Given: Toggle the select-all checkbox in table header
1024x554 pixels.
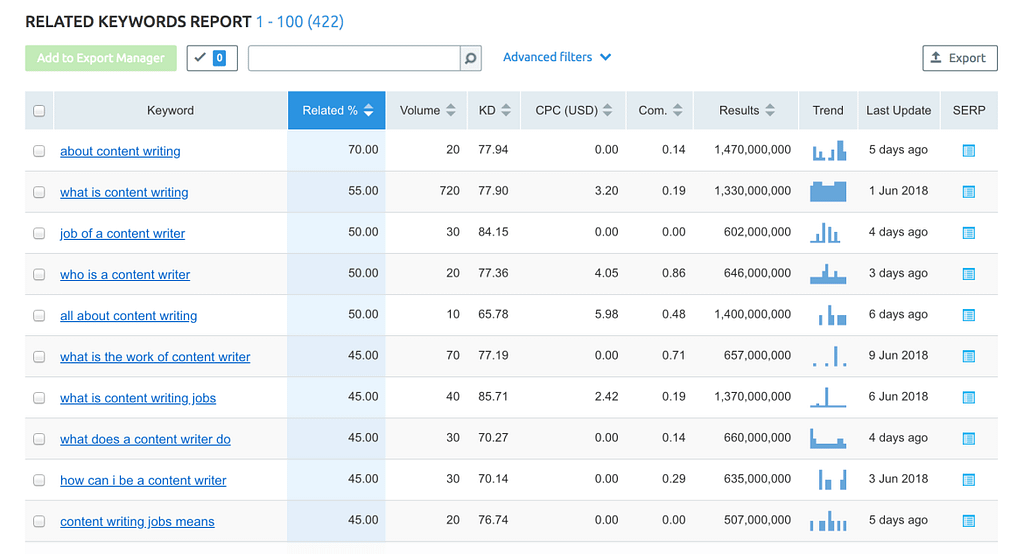Looking at the screenshot, I should (39, 111).
